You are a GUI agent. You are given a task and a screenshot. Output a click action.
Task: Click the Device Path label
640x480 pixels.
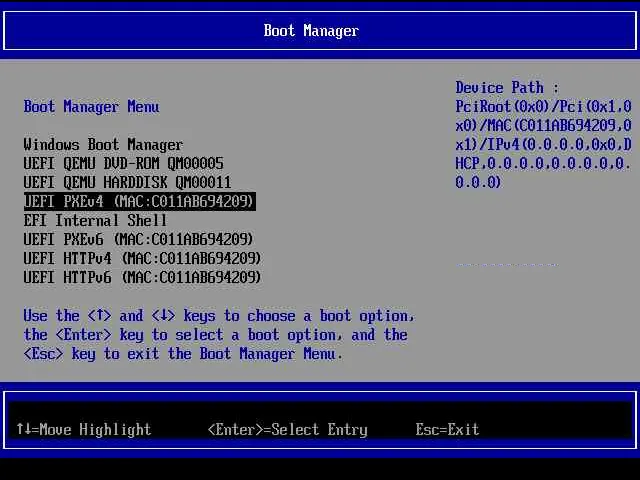[x=507, y=87]
